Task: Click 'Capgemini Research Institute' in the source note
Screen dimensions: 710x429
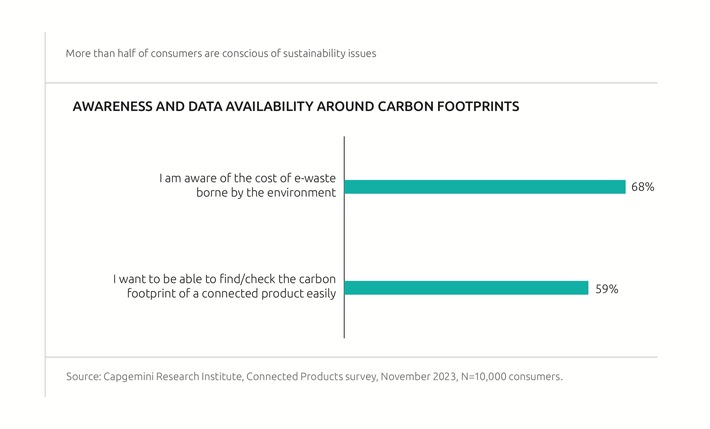Action: (173, 376)
